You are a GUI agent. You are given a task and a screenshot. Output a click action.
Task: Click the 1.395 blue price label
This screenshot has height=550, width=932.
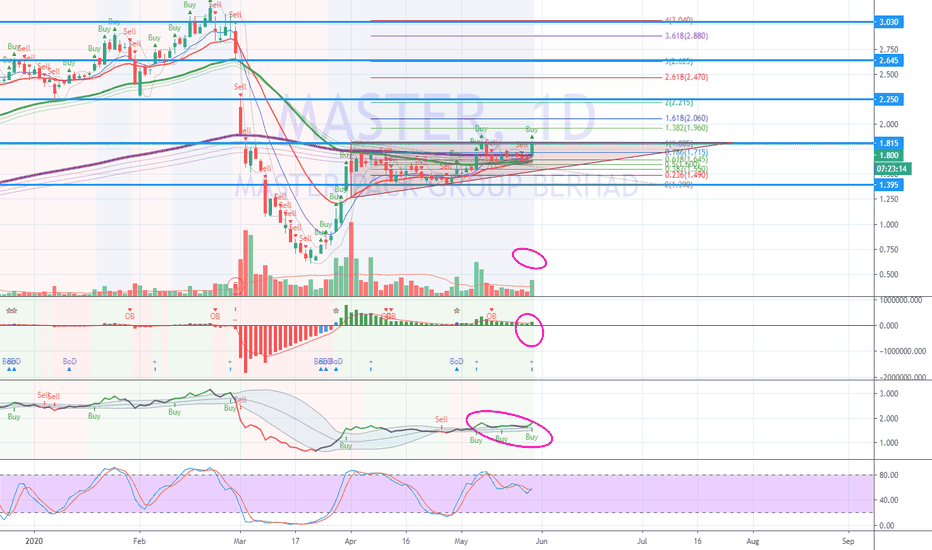coord(889,185)
